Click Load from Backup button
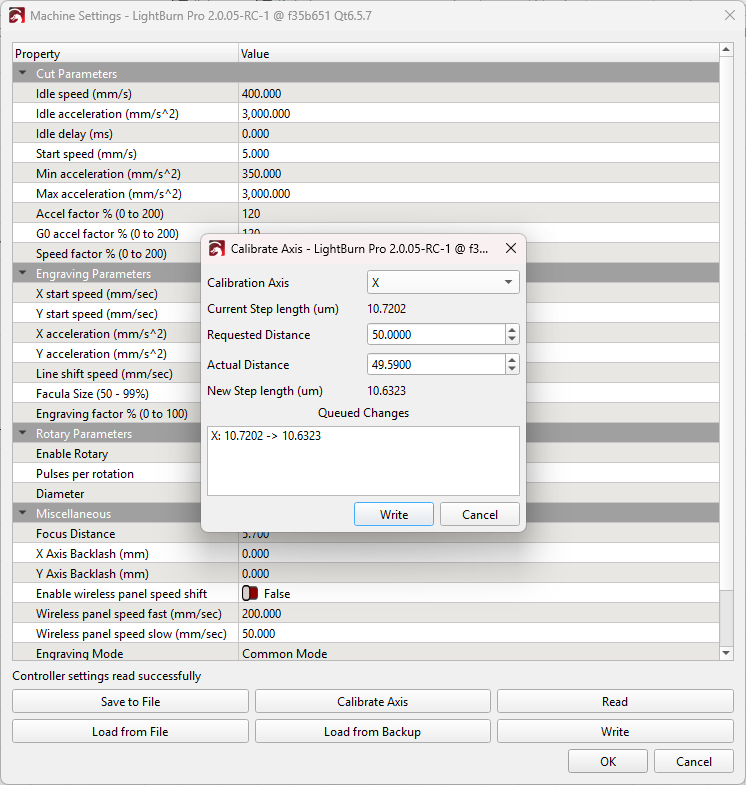This screenshot has height=785, width=746. tap(372, 731)
